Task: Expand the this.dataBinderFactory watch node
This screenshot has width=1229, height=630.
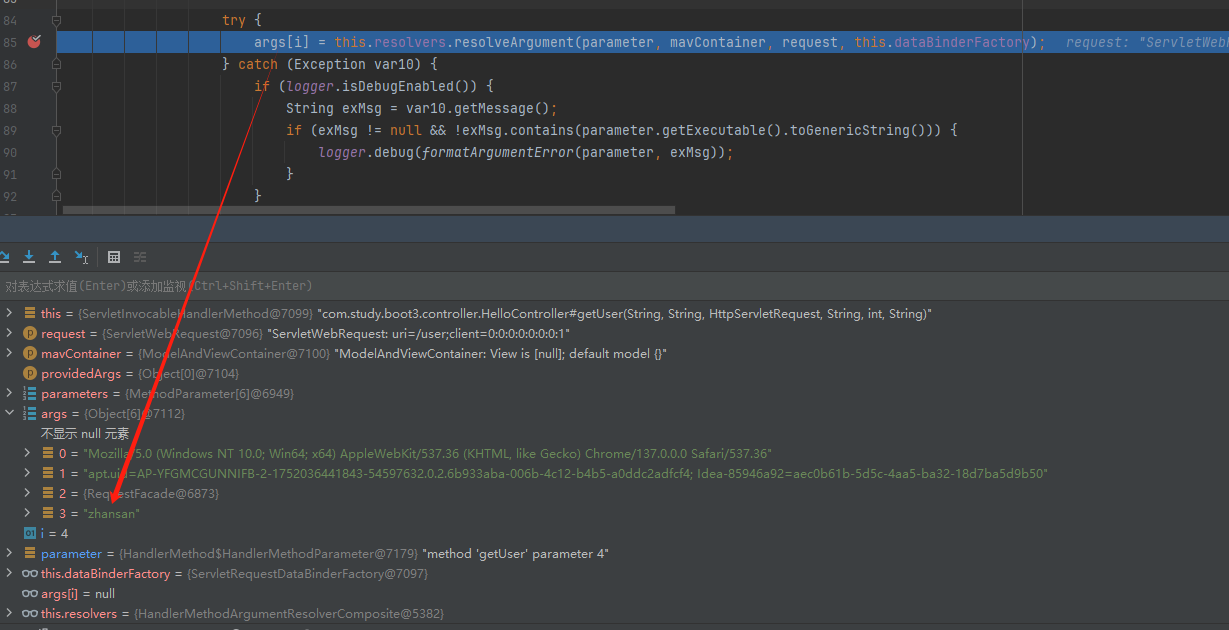Action: point(10,573)
